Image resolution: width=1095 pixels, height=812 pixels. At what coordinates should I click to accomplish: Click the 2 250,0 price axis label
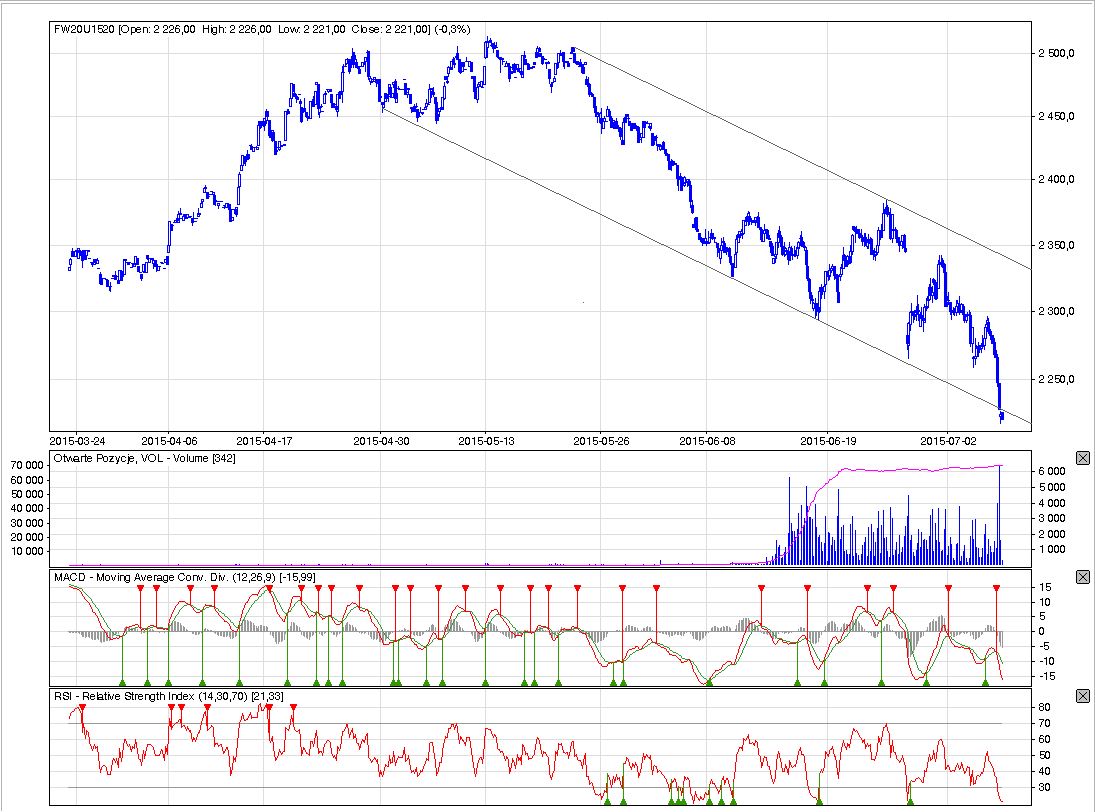[1056, 379]
